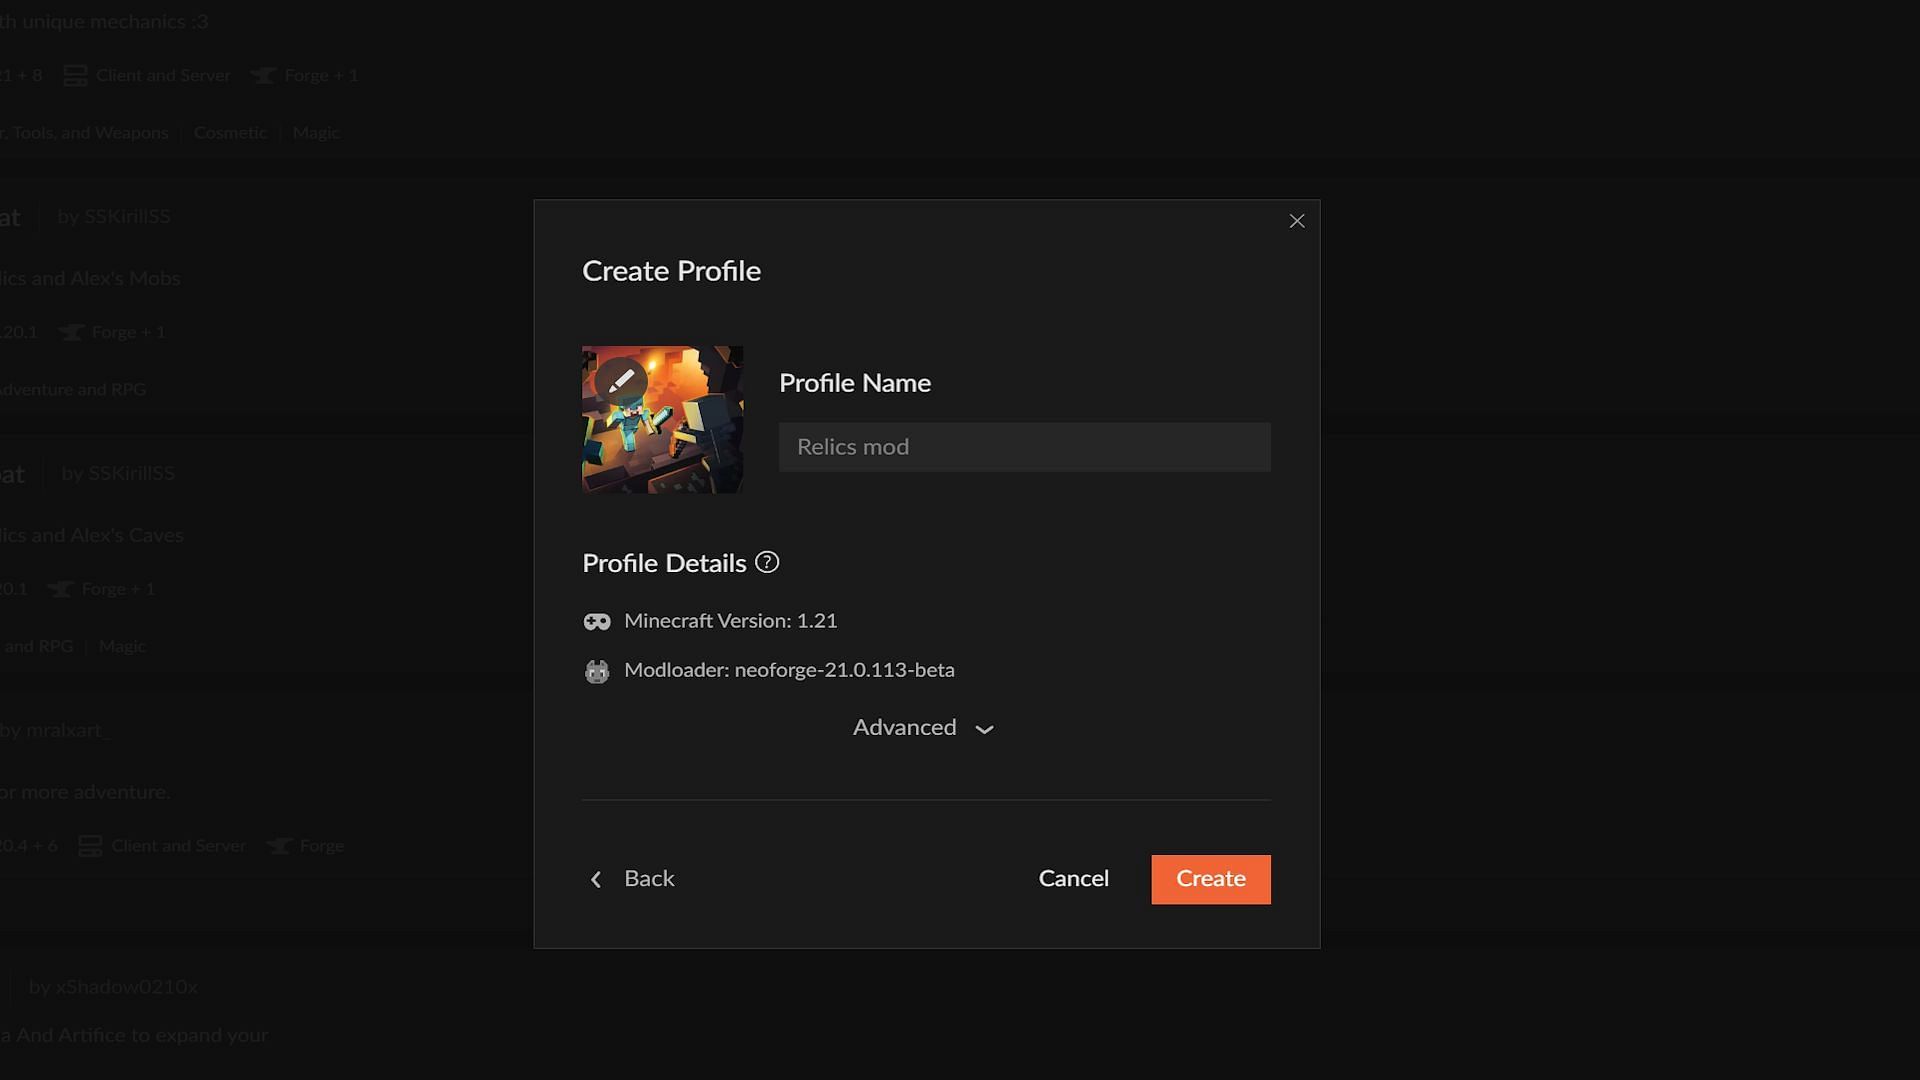This screenshot has height=1080, width=1920.
Task: Select the Relics mod profile name text
Action: point(1023,447)
